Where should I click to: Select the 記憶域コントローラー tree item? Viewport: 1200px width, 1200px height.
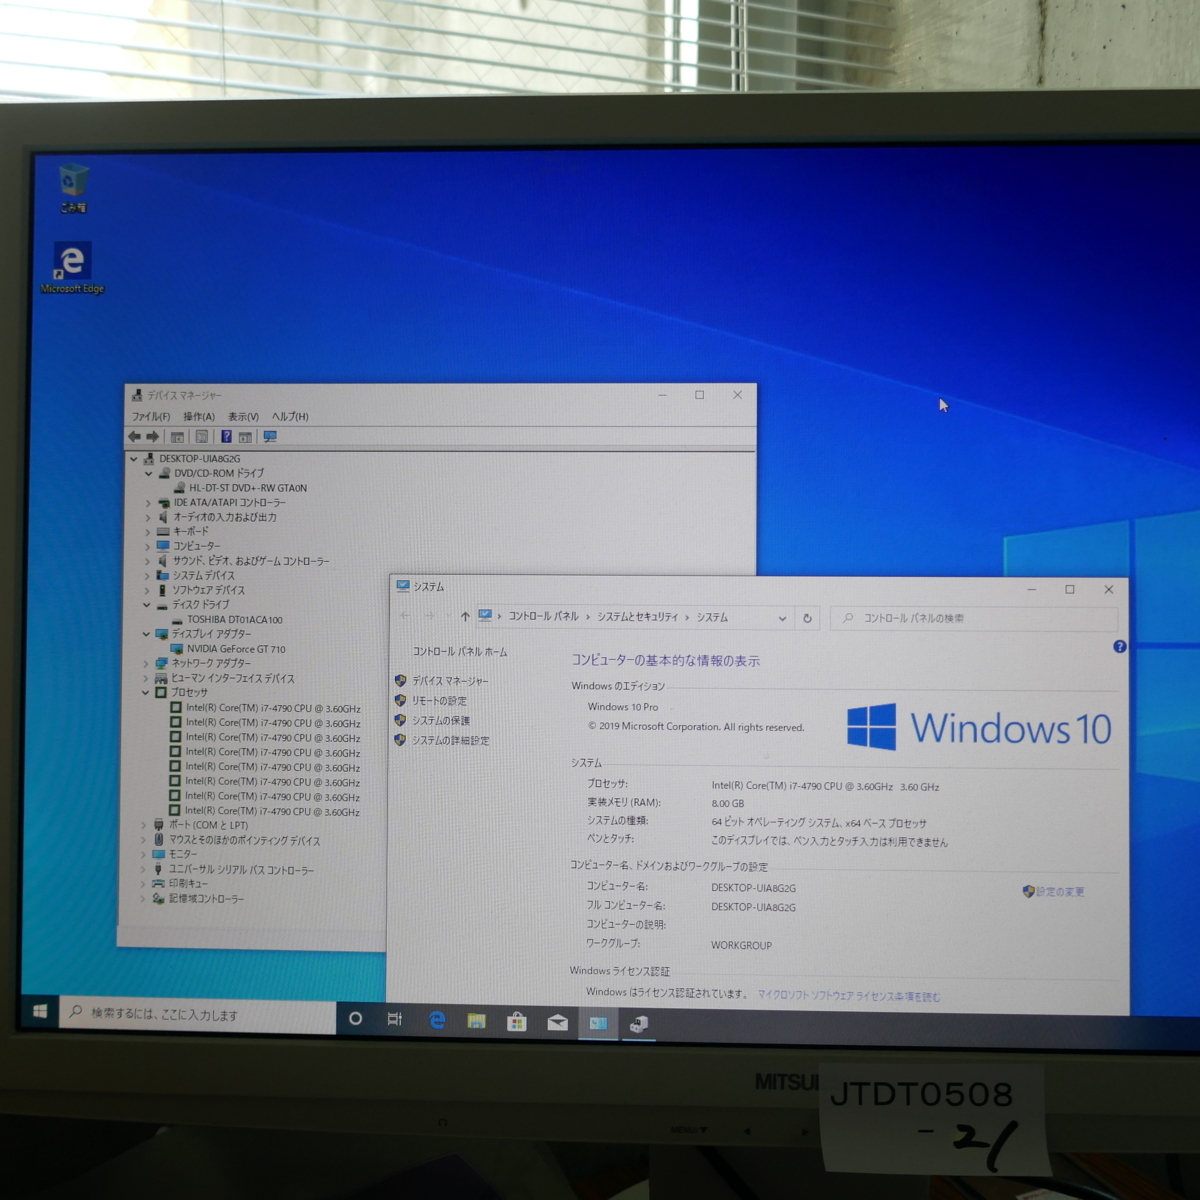coord(206,899)
